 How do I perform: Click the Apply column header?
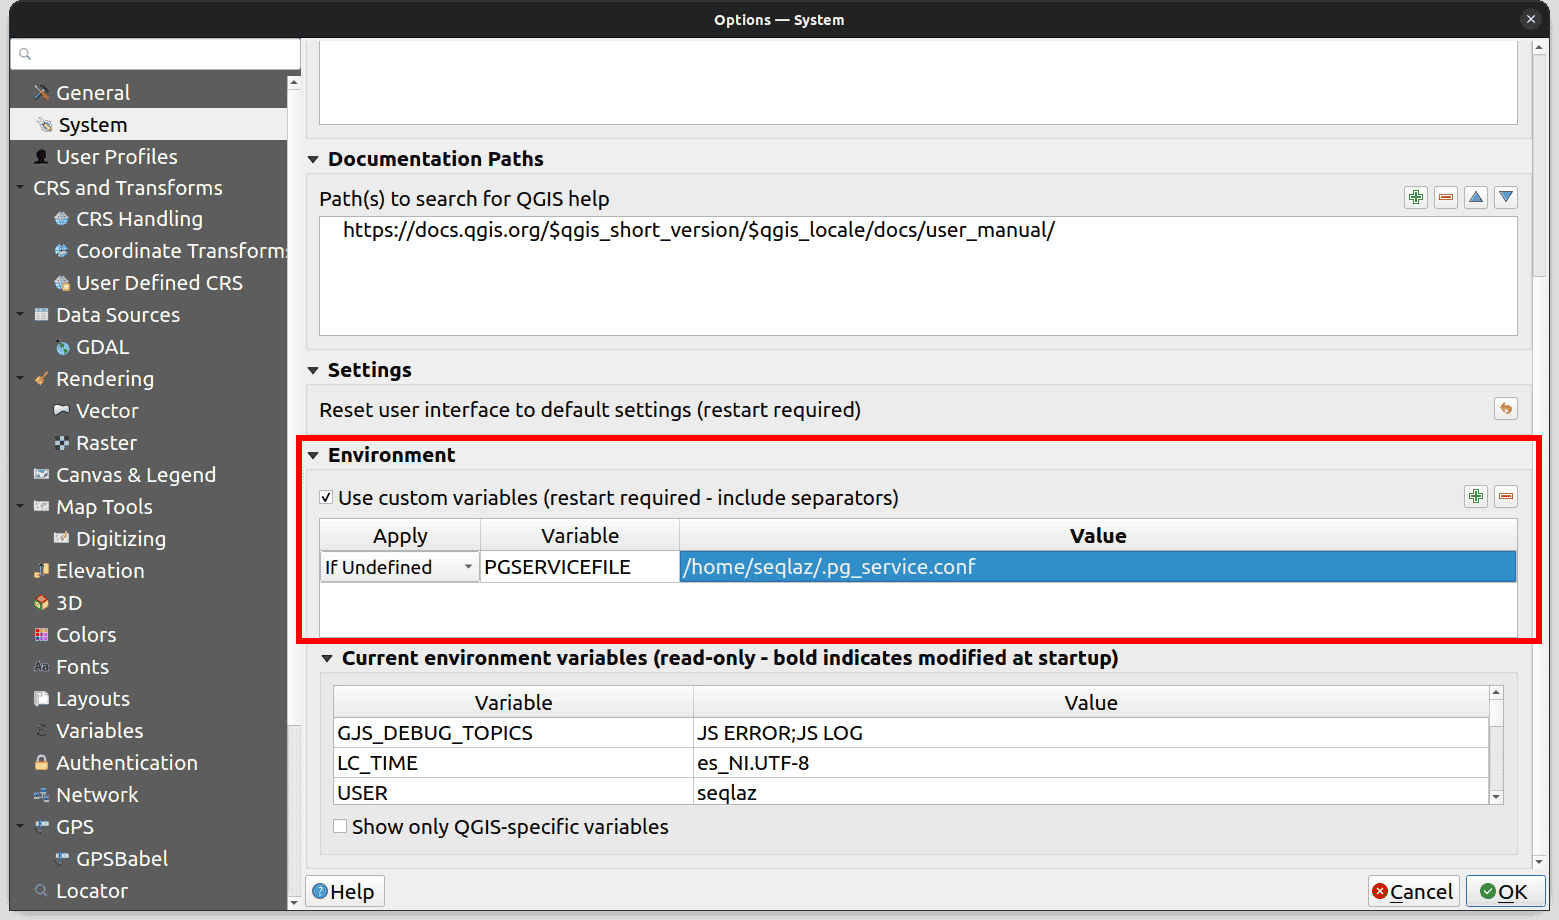click(x=400, y=535)
